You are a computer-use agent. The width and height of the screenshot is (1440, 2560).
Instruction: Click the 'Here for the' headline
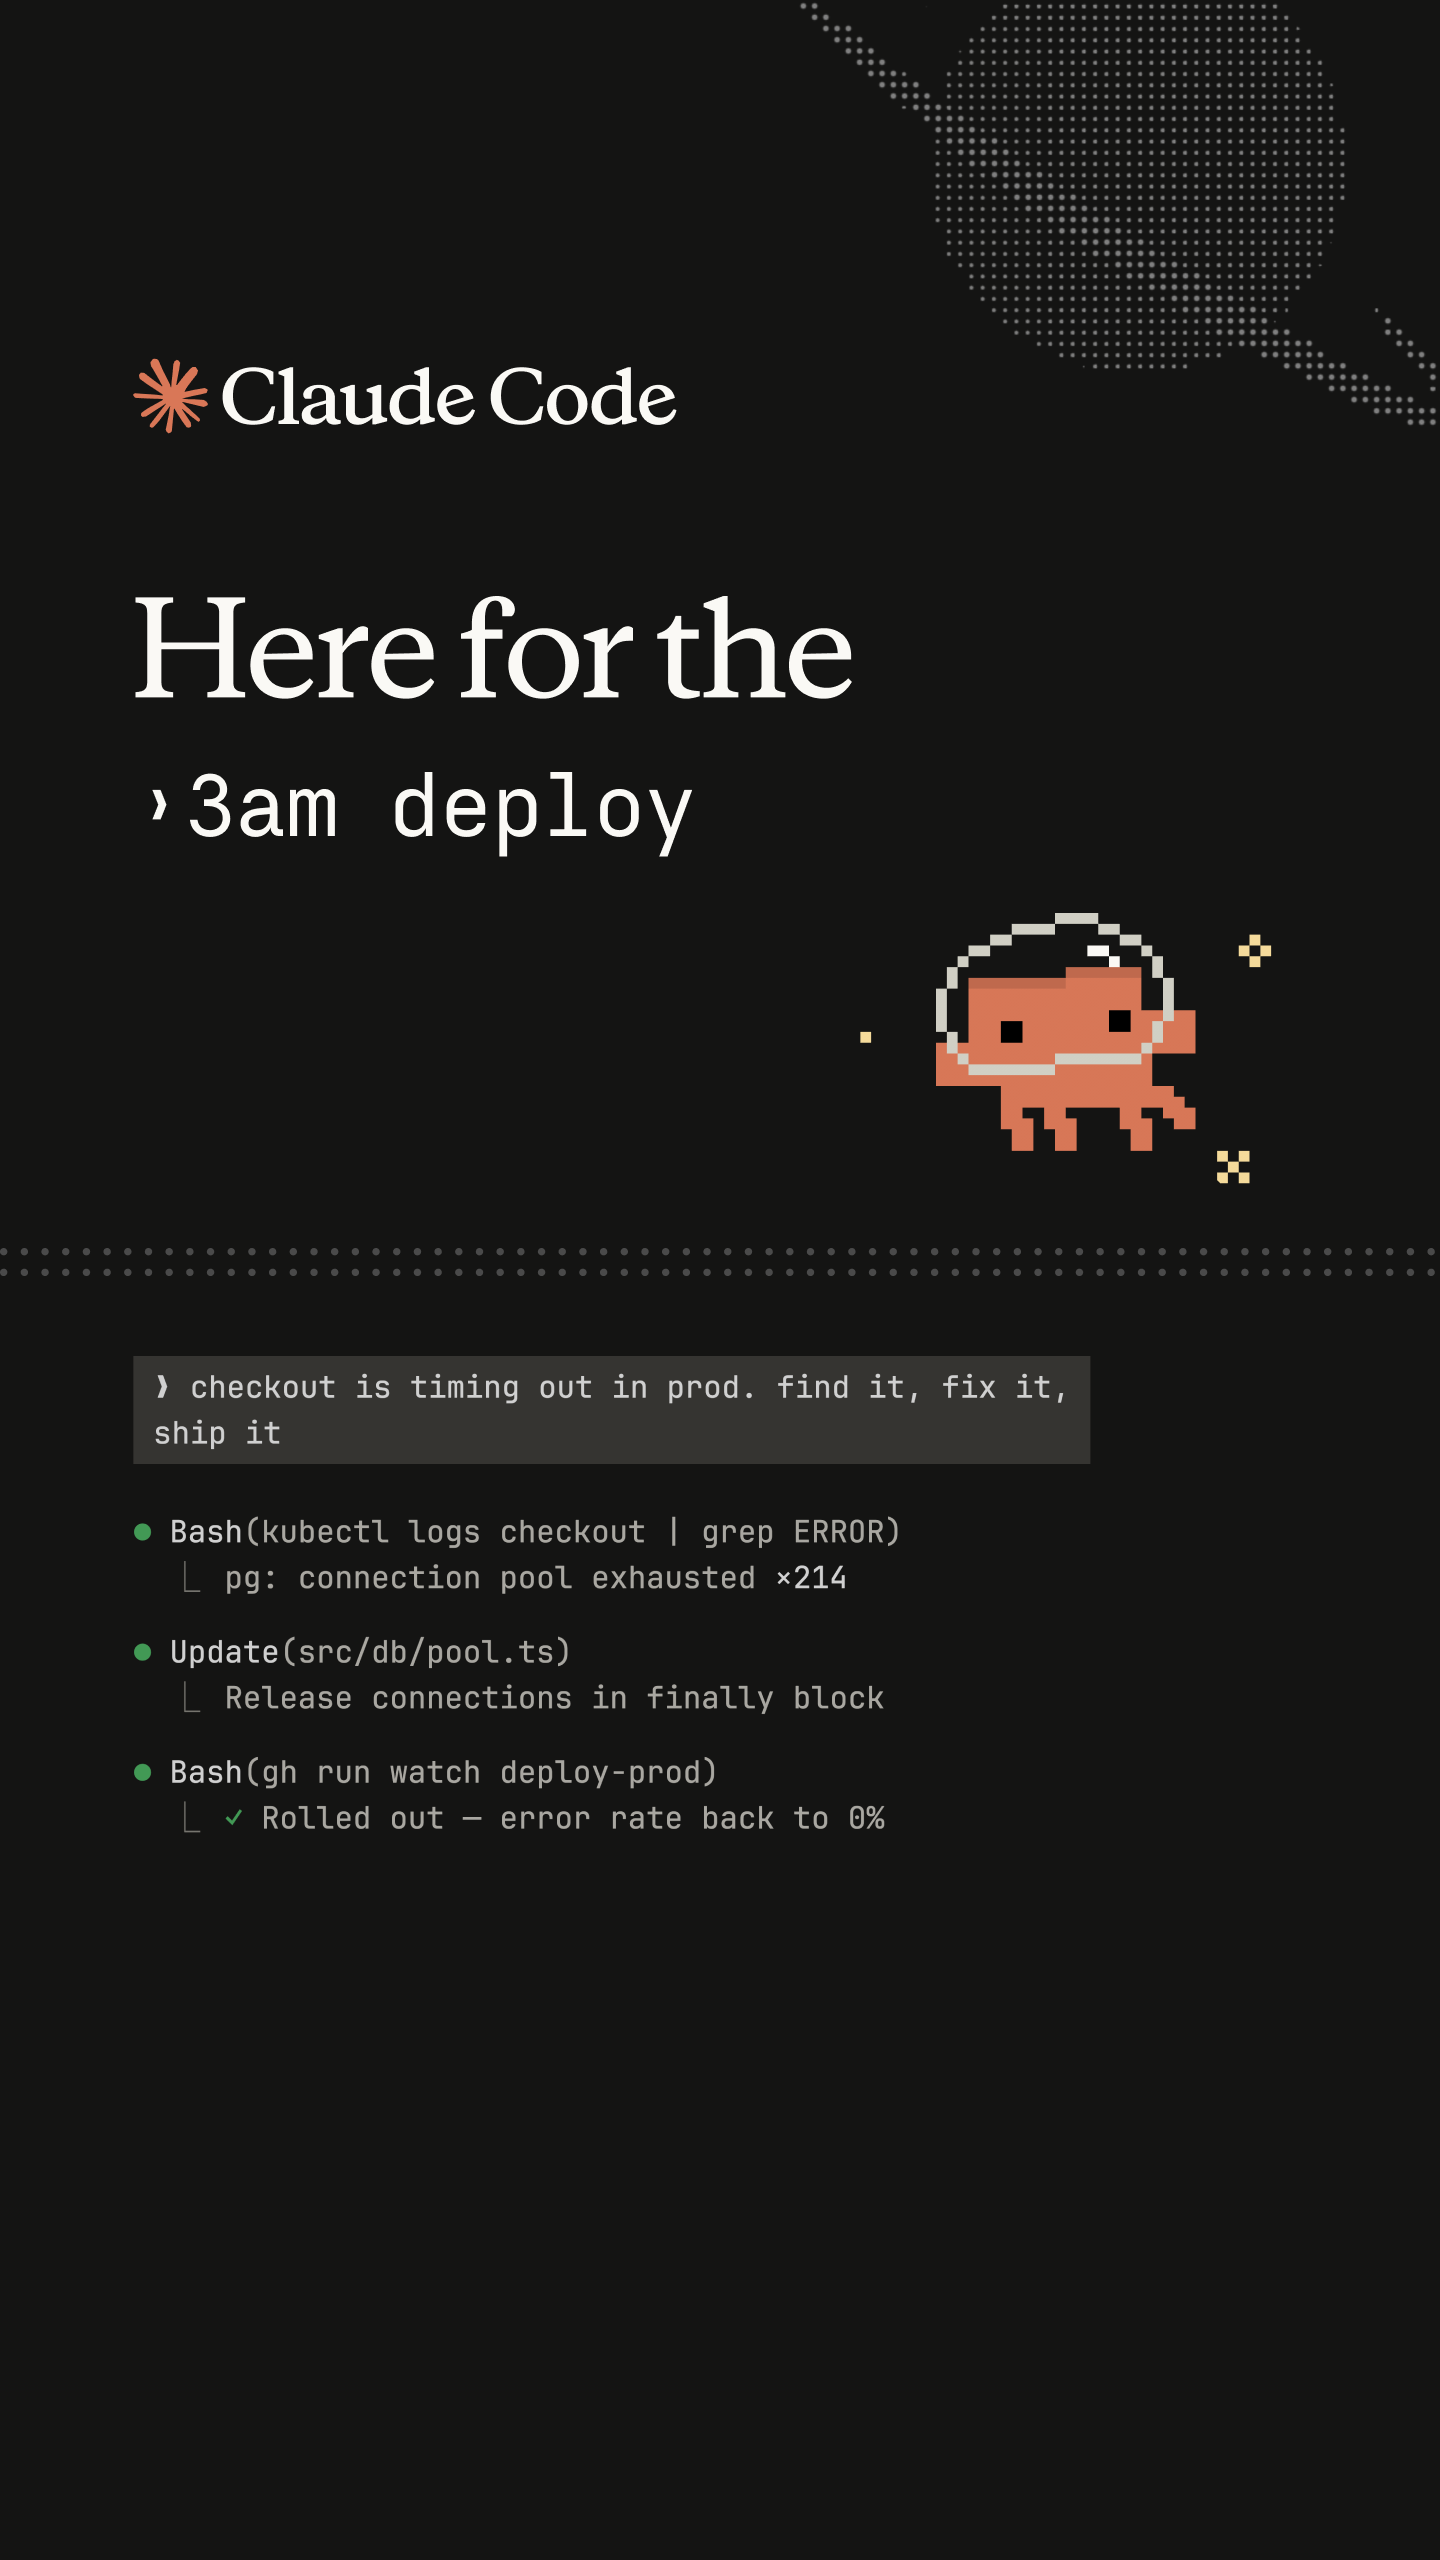(493, 648)
